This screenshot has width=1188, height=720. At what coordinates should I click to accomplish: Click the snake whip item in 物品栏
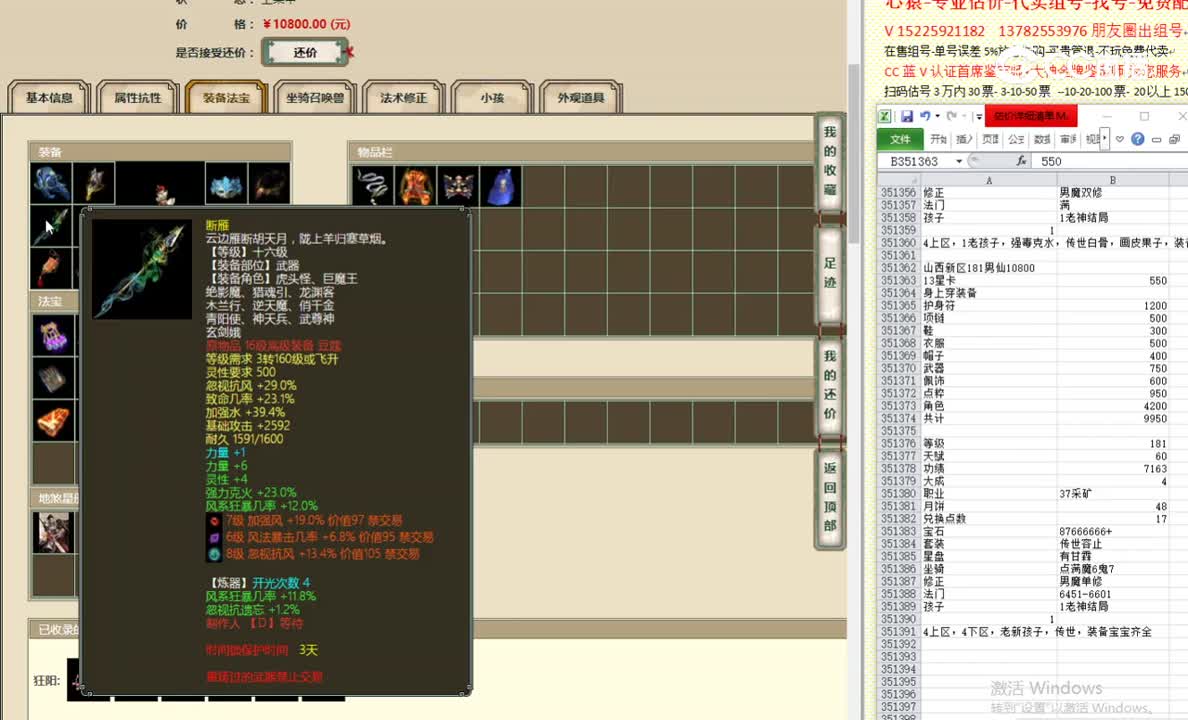pos(372,184)
